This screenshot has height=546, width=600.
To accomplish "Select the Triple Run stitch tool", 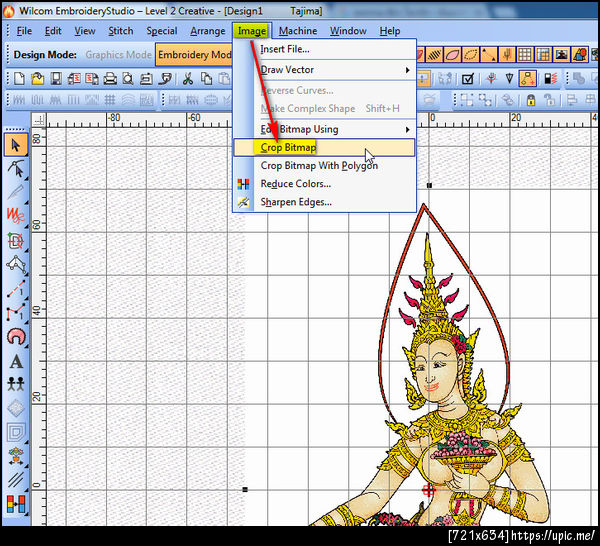I will [16, 312].
